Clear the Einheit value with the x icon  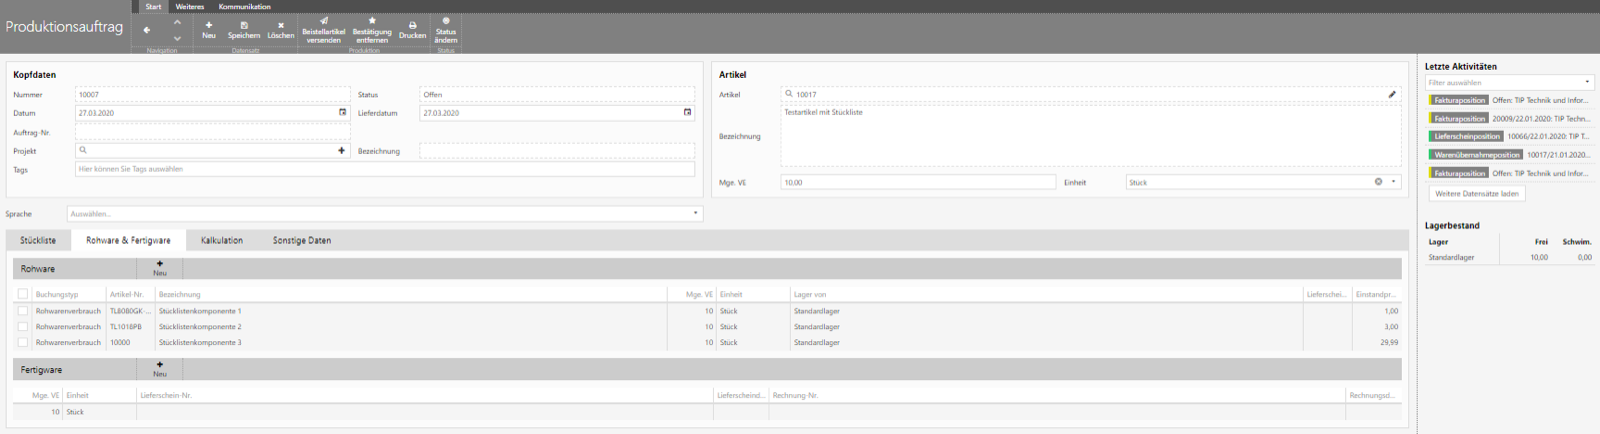[x=1378, y=182]
